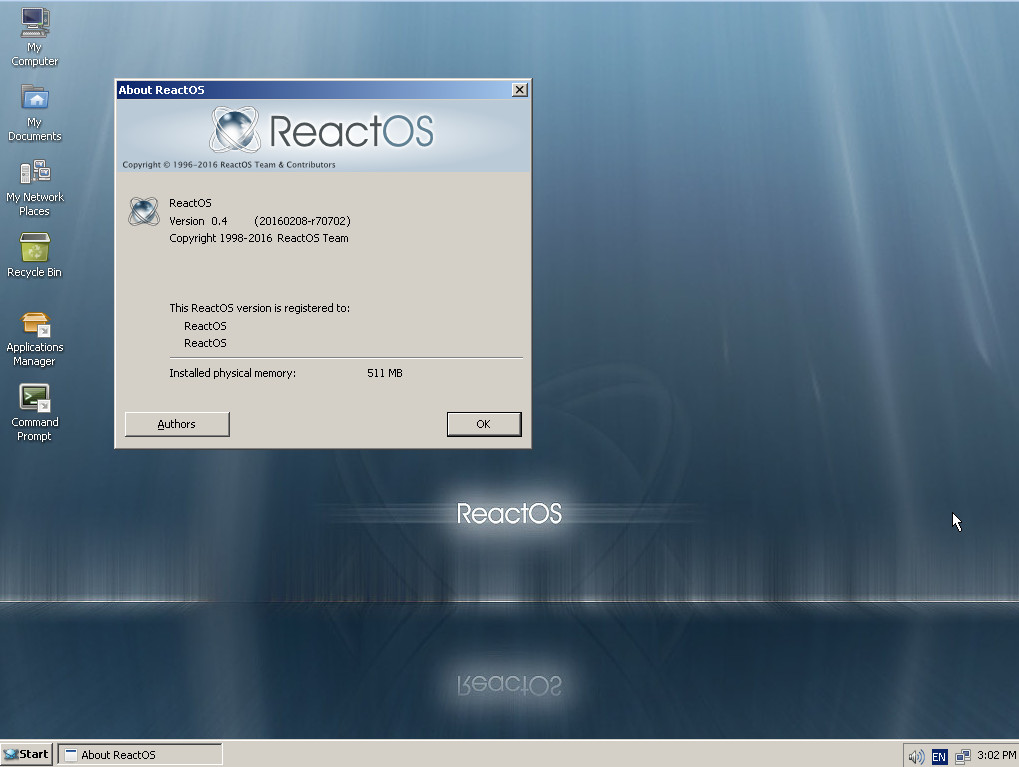Click the Installed physical memory value 511 MB
The image size is (1019, 767).
pos(384,372)
